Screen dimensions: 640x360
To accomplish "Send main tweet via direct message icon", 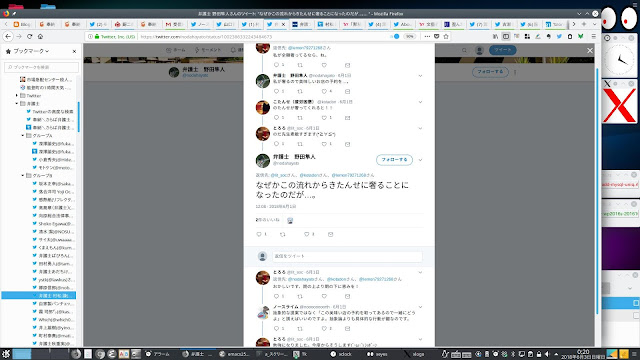I will pyautogui.click(x=331, y=234).
